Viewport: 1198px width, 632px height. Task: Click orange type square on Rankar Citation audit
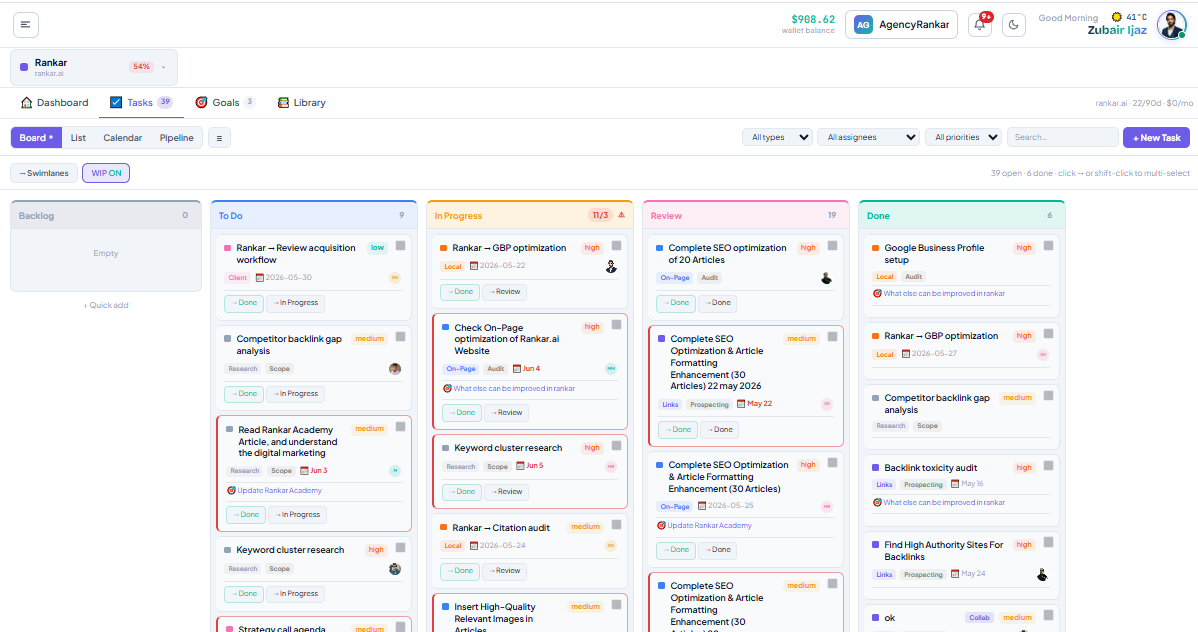(x=444, y=527)
